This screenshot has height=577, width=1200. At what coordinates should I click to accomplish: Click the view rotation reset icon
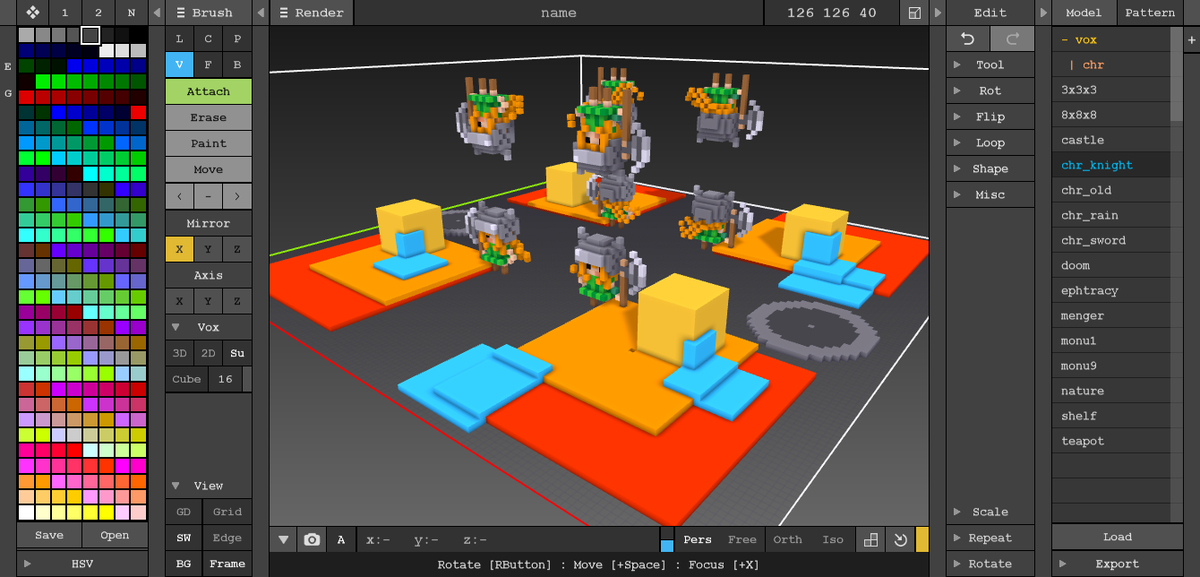point(899,539)
